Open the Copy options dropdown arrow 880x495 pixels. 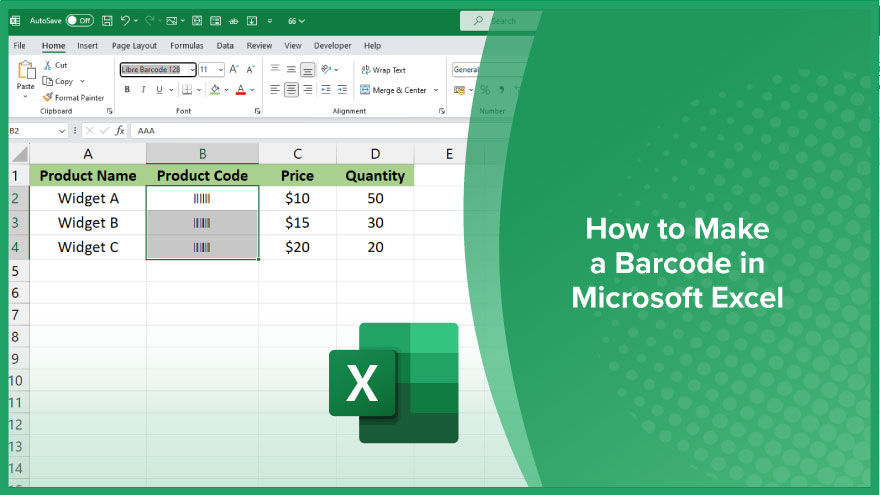(x=82, y=81)
